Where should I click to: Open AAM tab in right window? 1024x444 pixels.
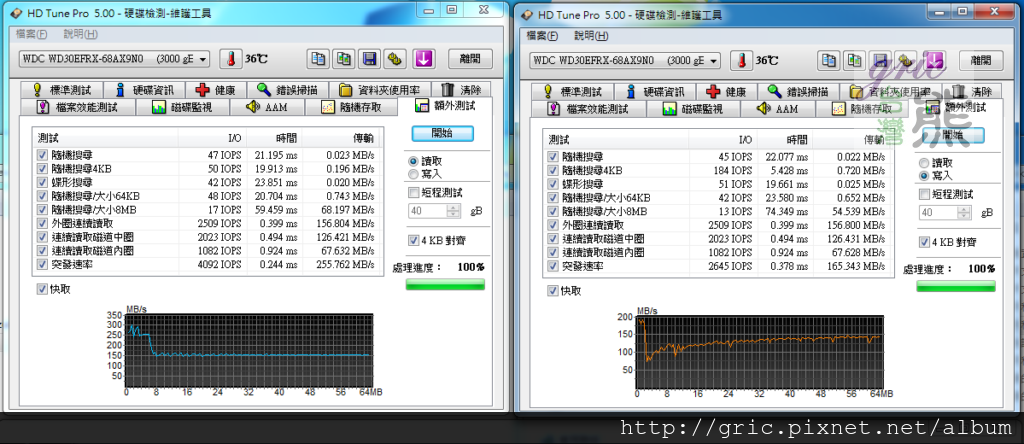776,109
